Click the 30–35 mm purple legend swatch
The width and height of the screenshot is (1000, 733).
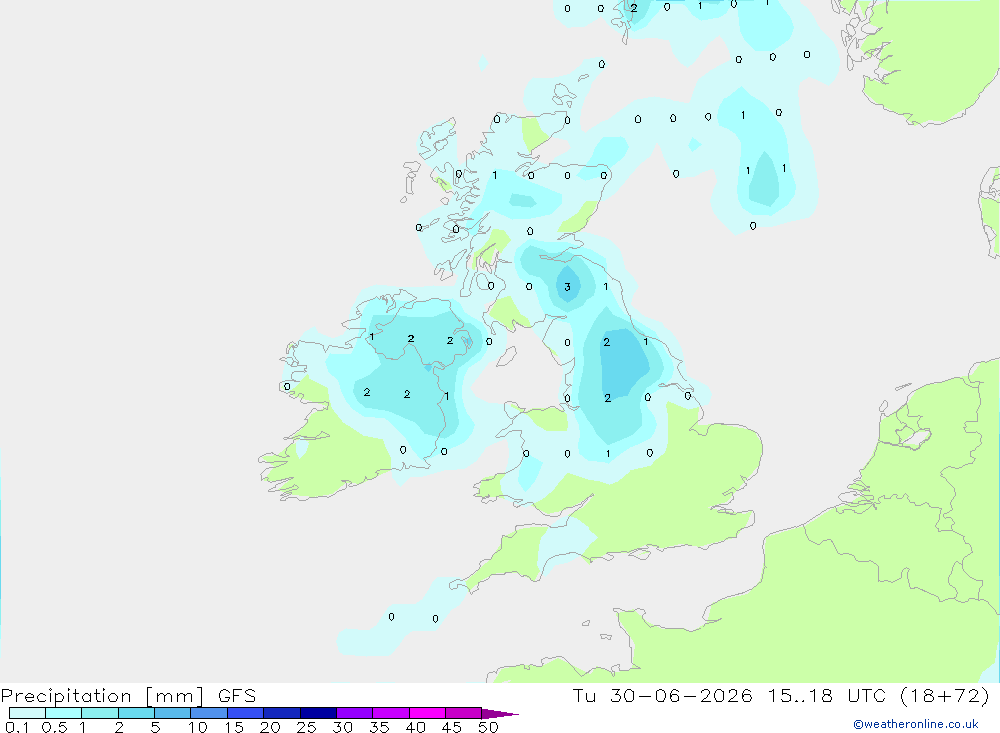coord(354,713)
